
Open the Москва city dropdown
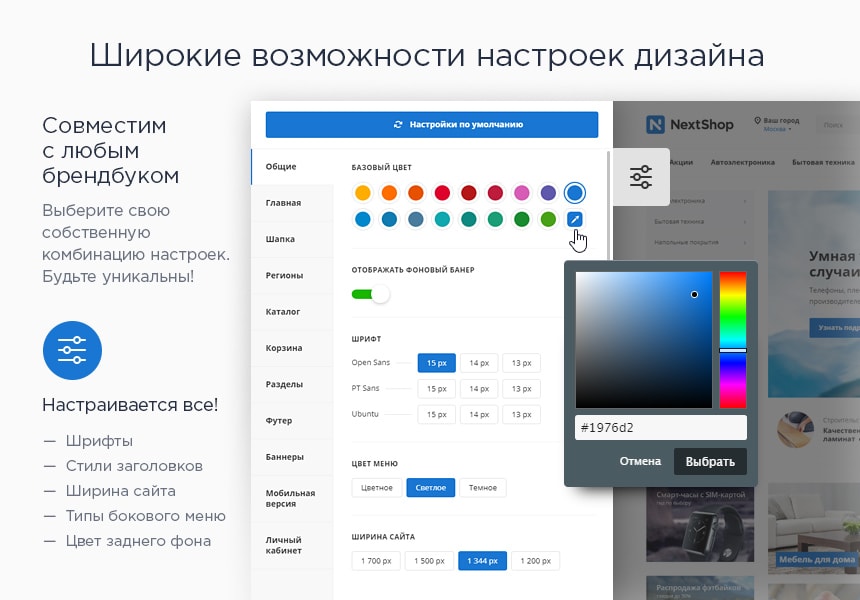point(778,130)
